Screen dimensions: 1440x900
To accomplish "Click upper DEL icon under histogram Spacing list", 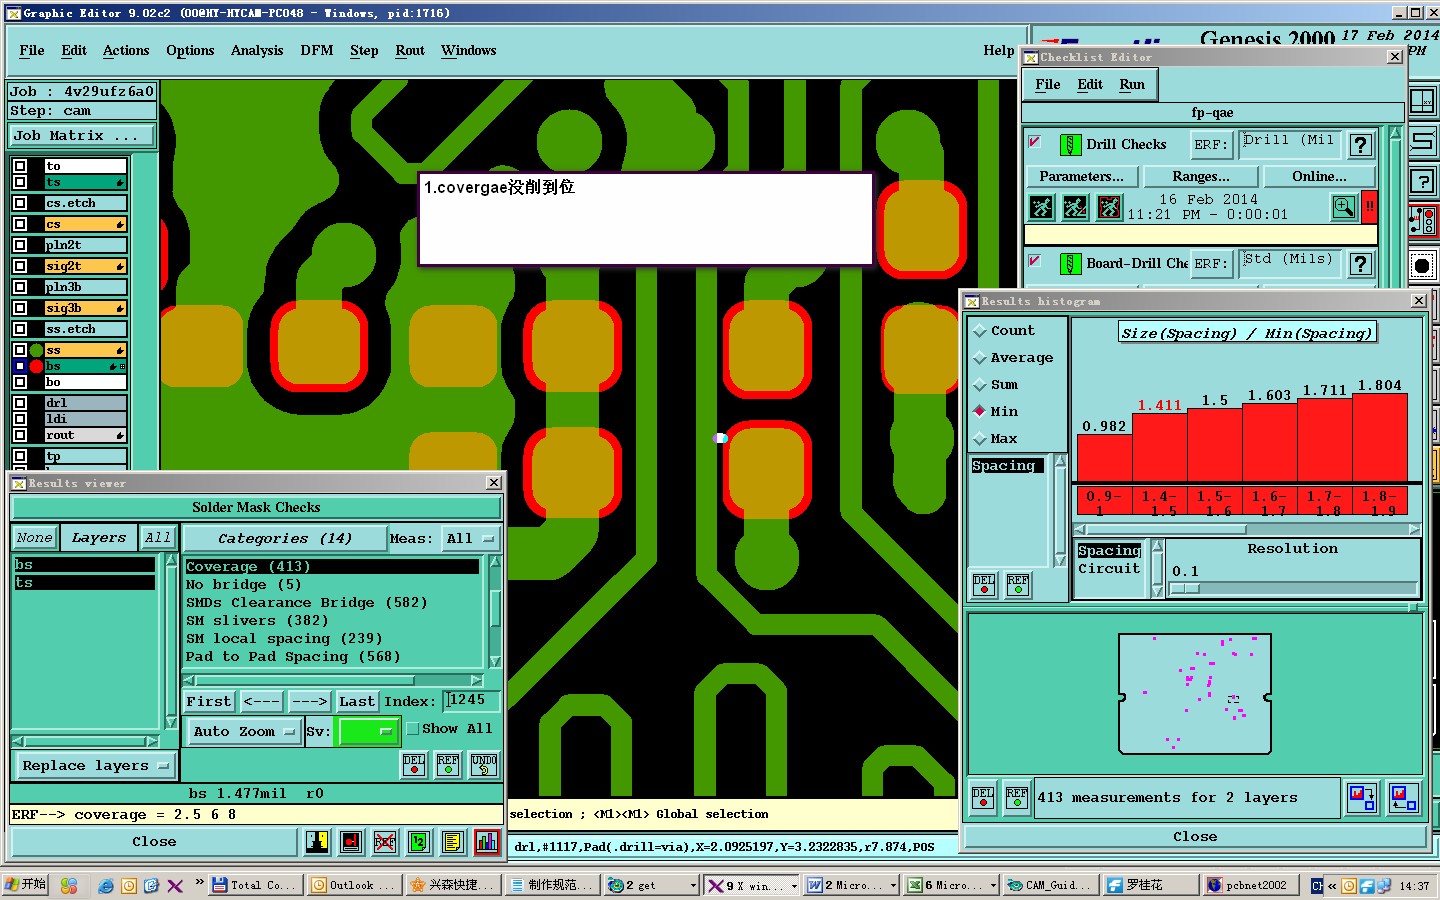I will coord(984,585).
